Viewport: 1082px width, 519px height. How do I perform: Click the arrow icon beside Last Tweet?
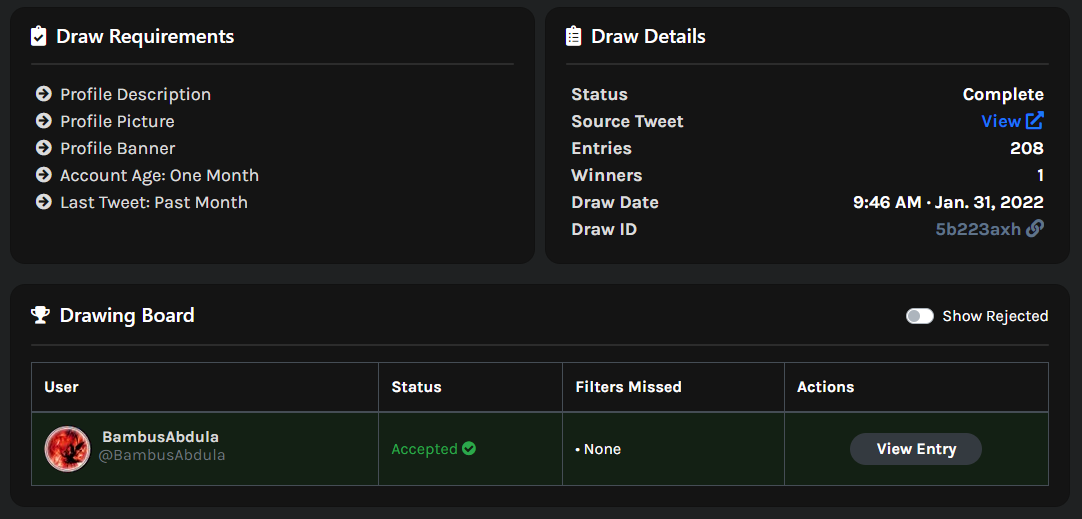click(x=43, y=202)
